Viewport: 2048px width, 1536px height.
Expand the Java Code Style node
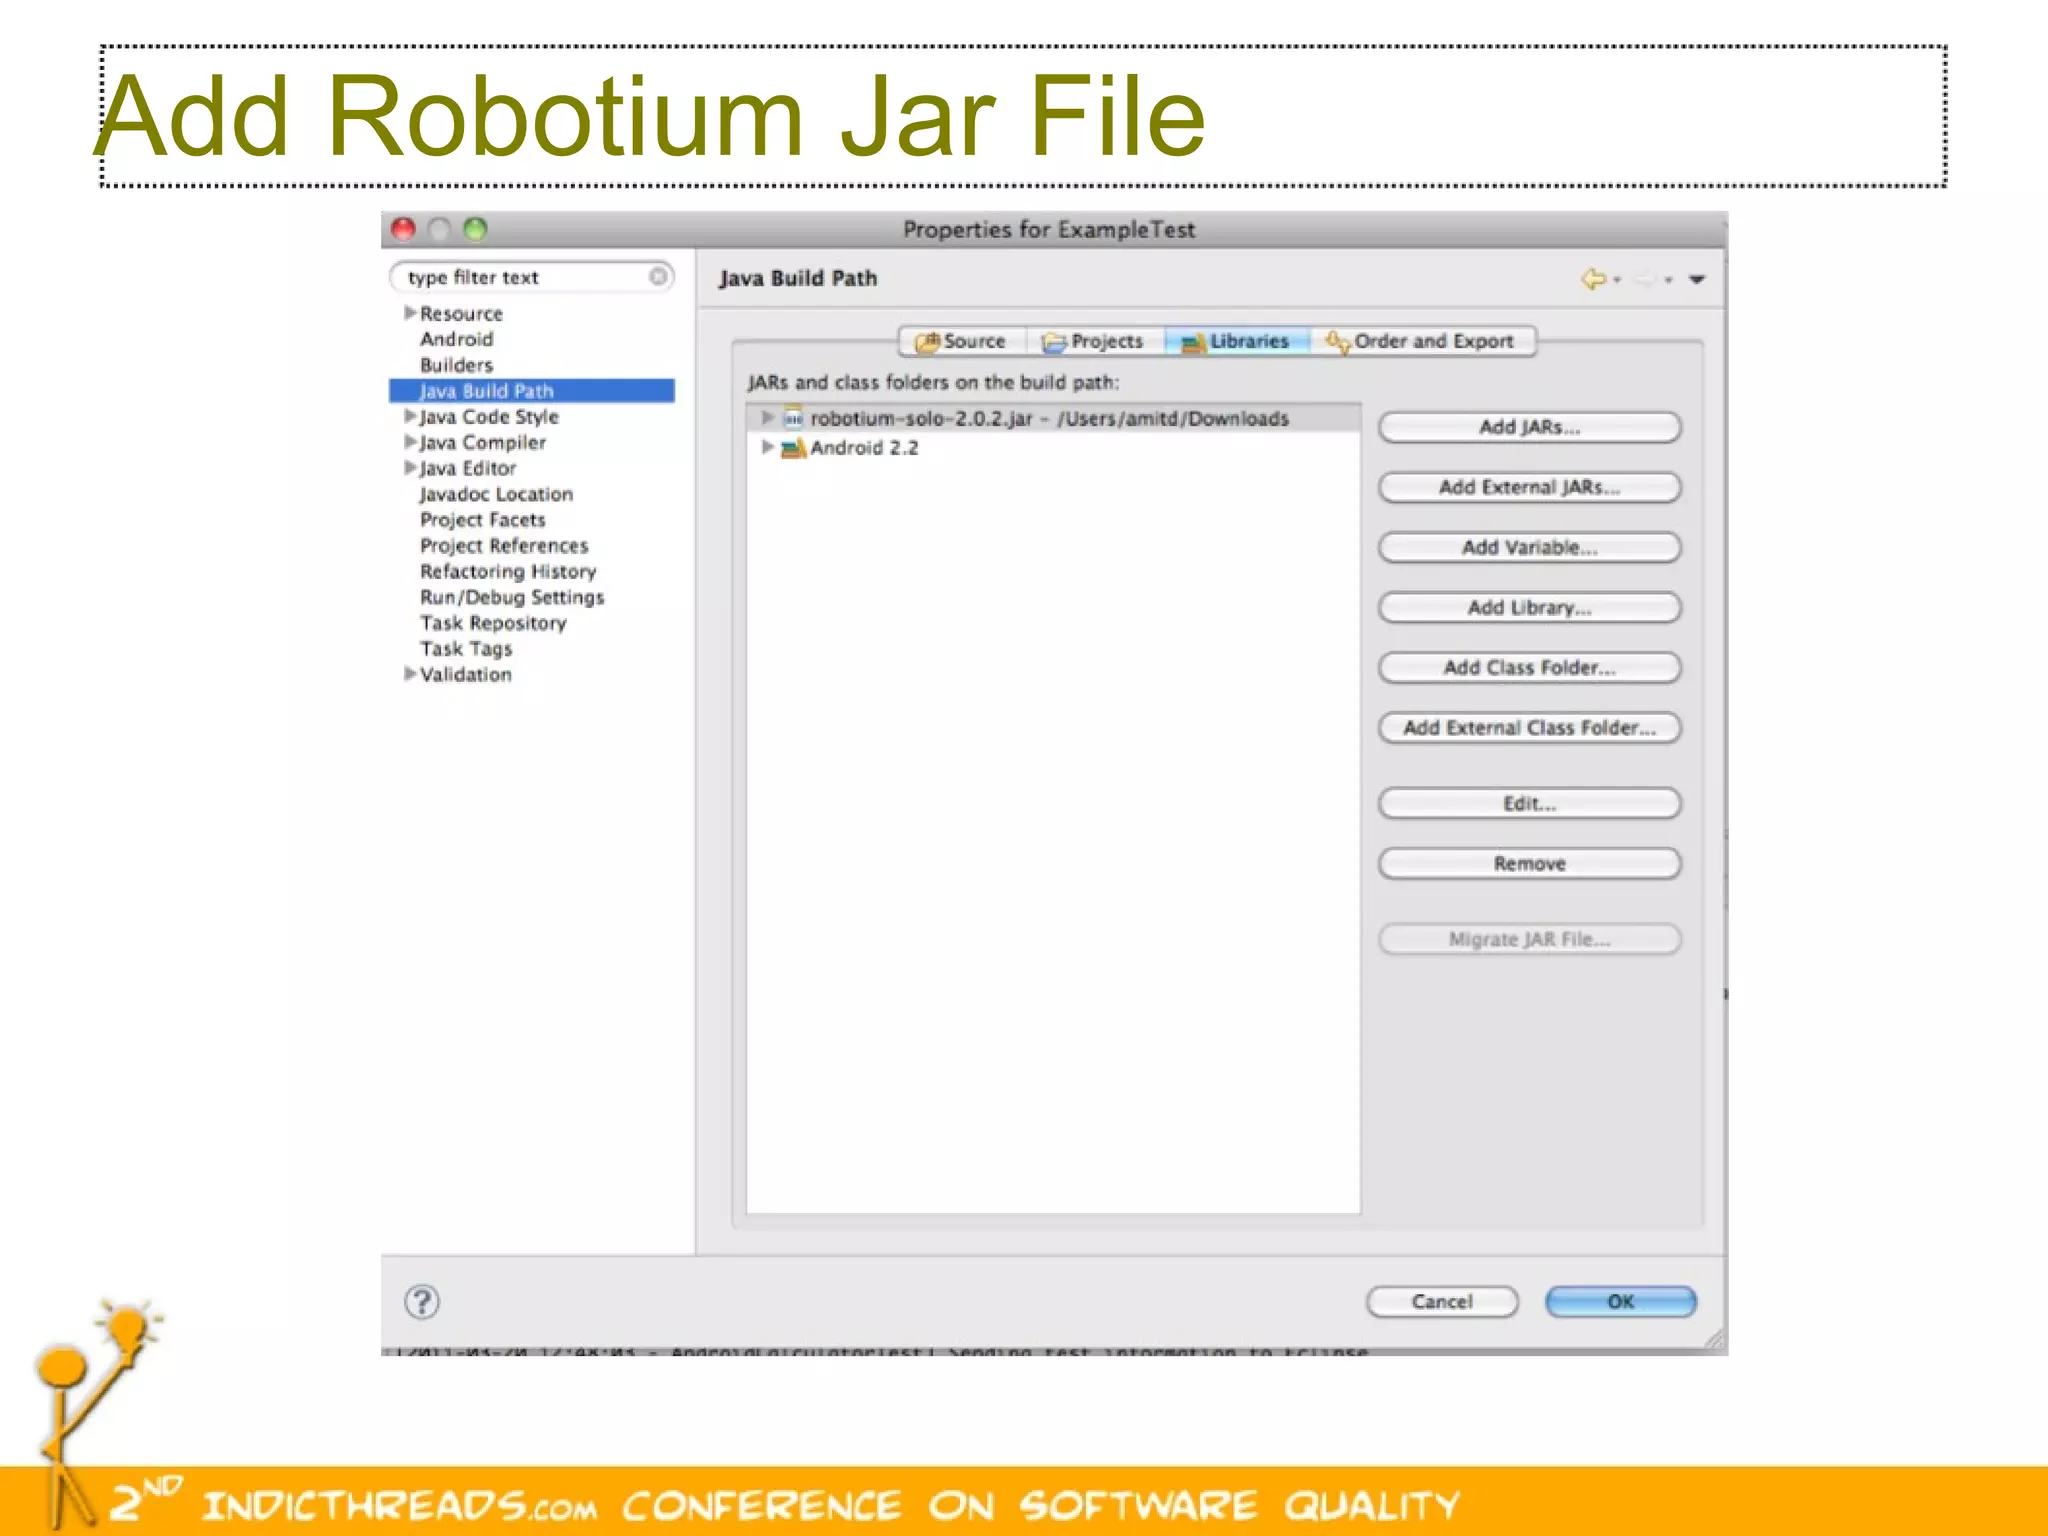point(410,416)
